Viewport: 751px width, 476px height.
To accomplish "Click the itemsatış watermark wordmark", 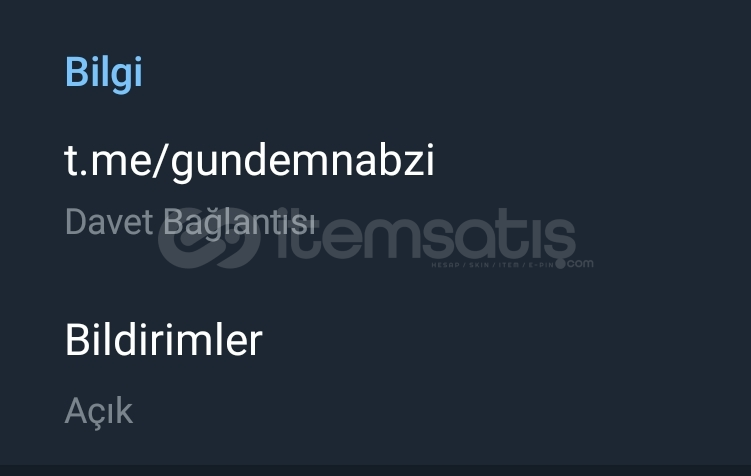I will [426, 233].
